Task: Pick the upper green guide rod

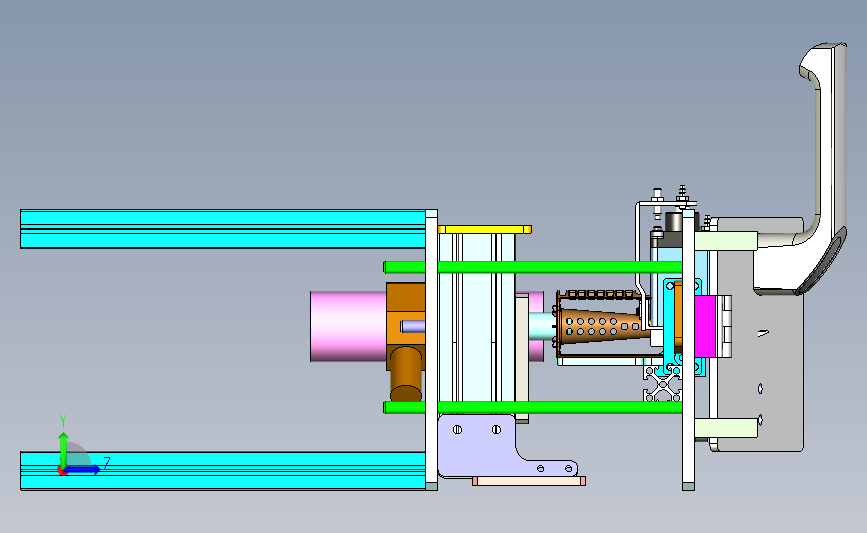Action: tap(533, 267)
